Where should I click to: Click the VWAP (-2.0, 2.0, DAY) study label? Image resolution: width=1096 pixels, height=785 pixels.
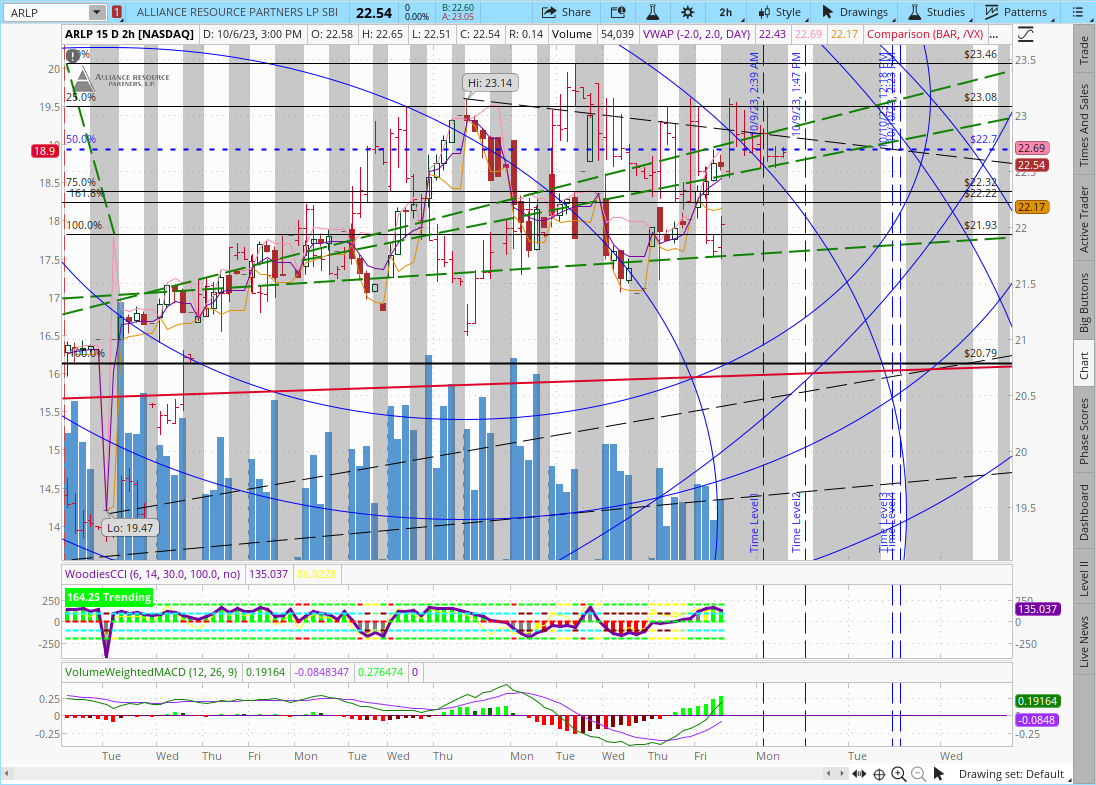click(696, 34)
